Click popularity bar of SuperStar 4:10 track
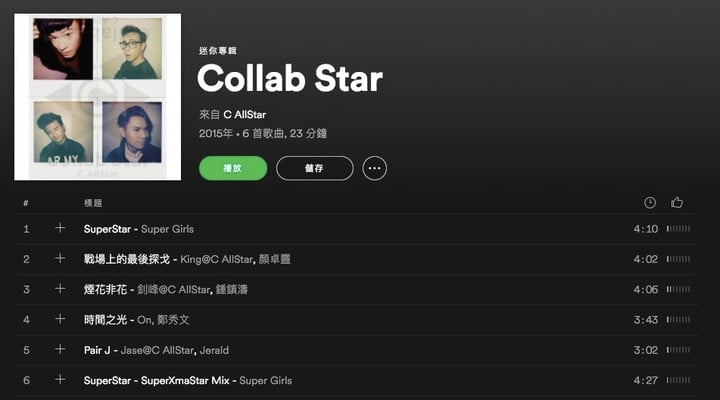The image size is (720, 400). 678,229
